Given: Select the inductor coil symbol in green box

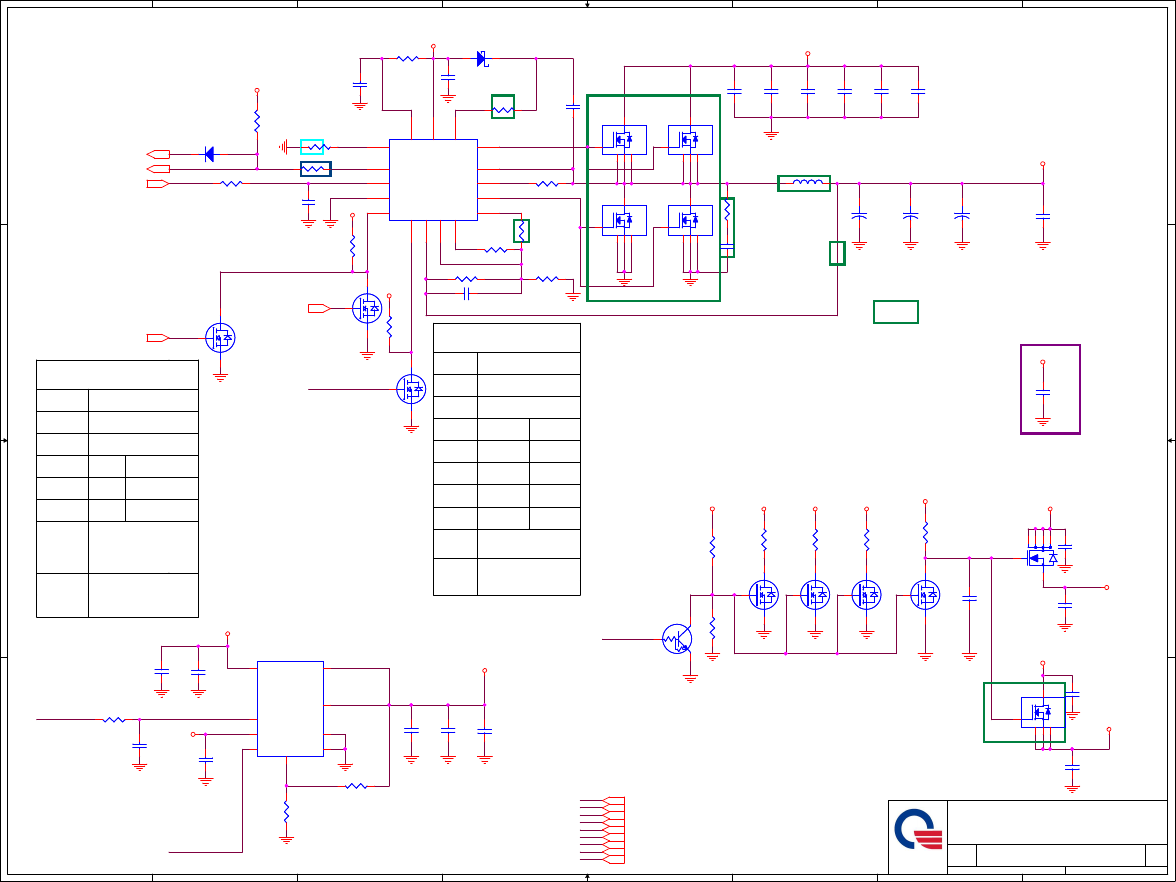Looking at the screenshot, I should point(808,183).
